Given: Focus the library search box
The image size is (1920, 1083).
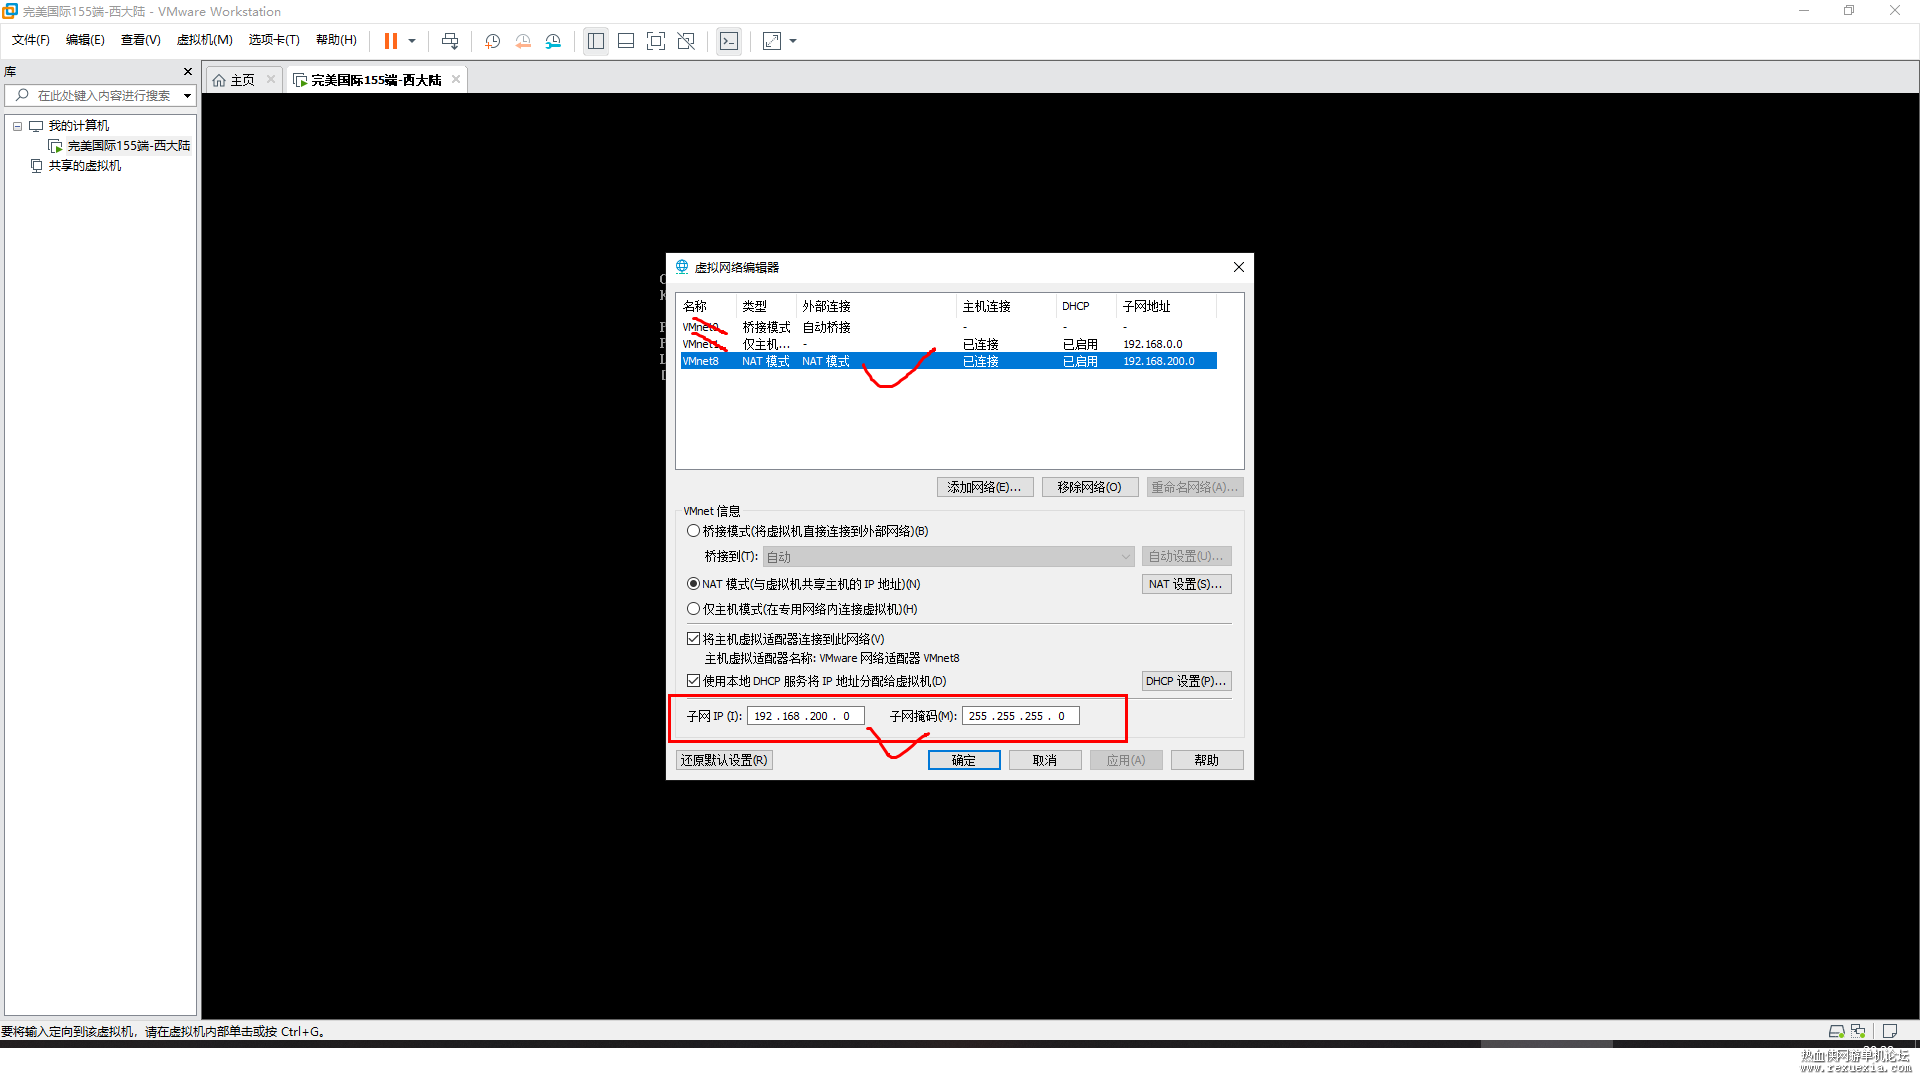Looking at the screenshot, I should [x=104, y=96].
